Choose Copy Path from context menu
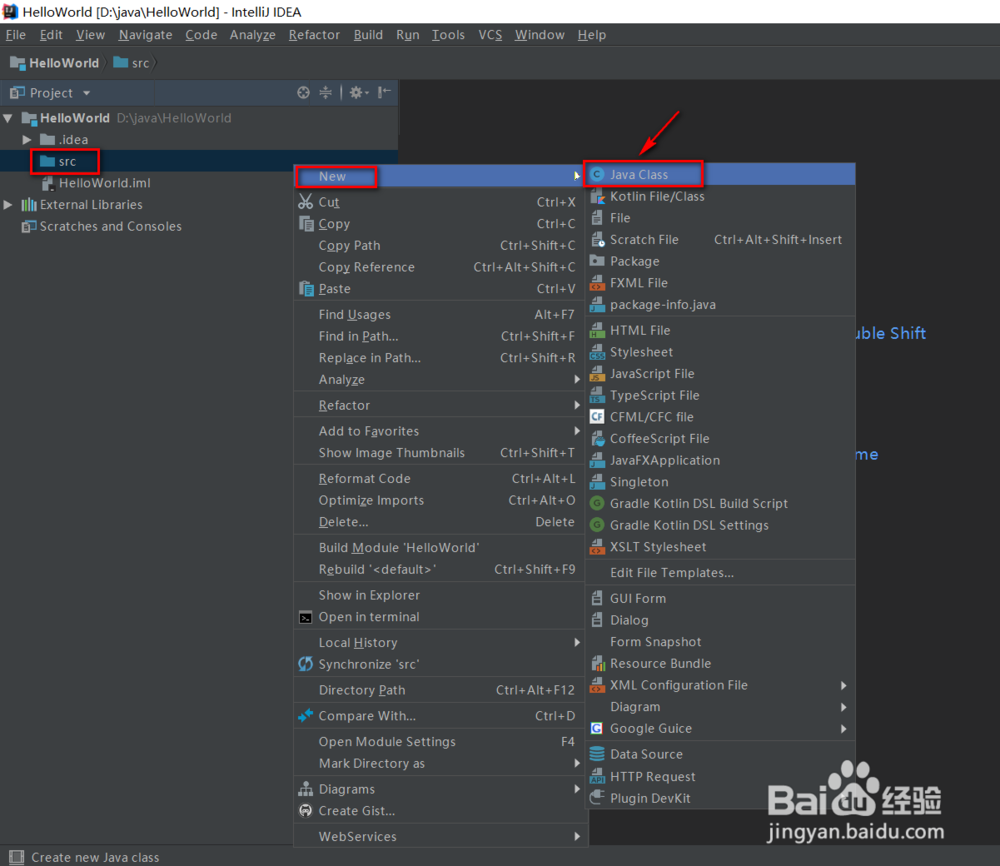This screenshot has width=1000, height=866. coord(440,246)
